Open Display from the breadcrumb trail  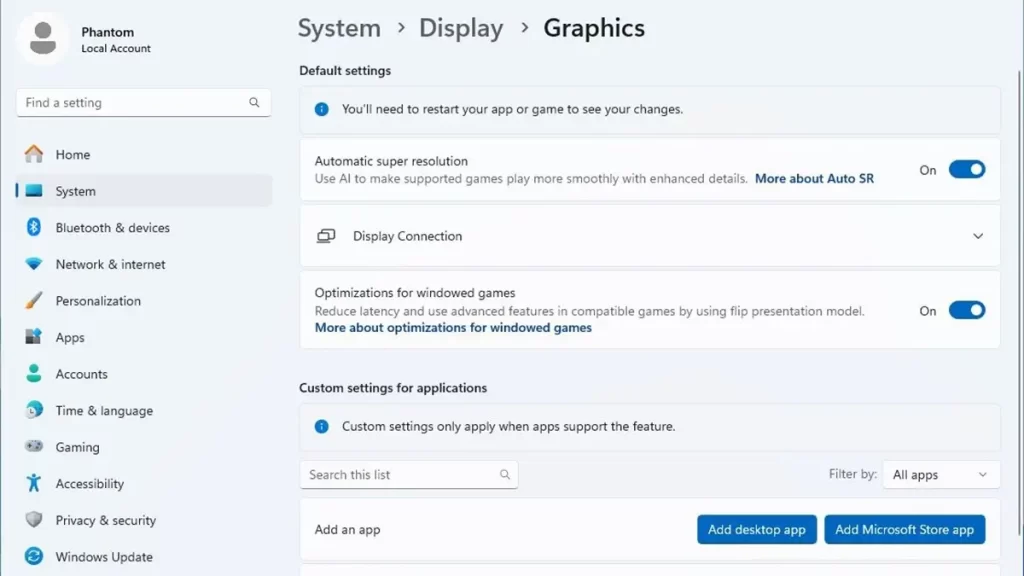click(x=461, y=29)
